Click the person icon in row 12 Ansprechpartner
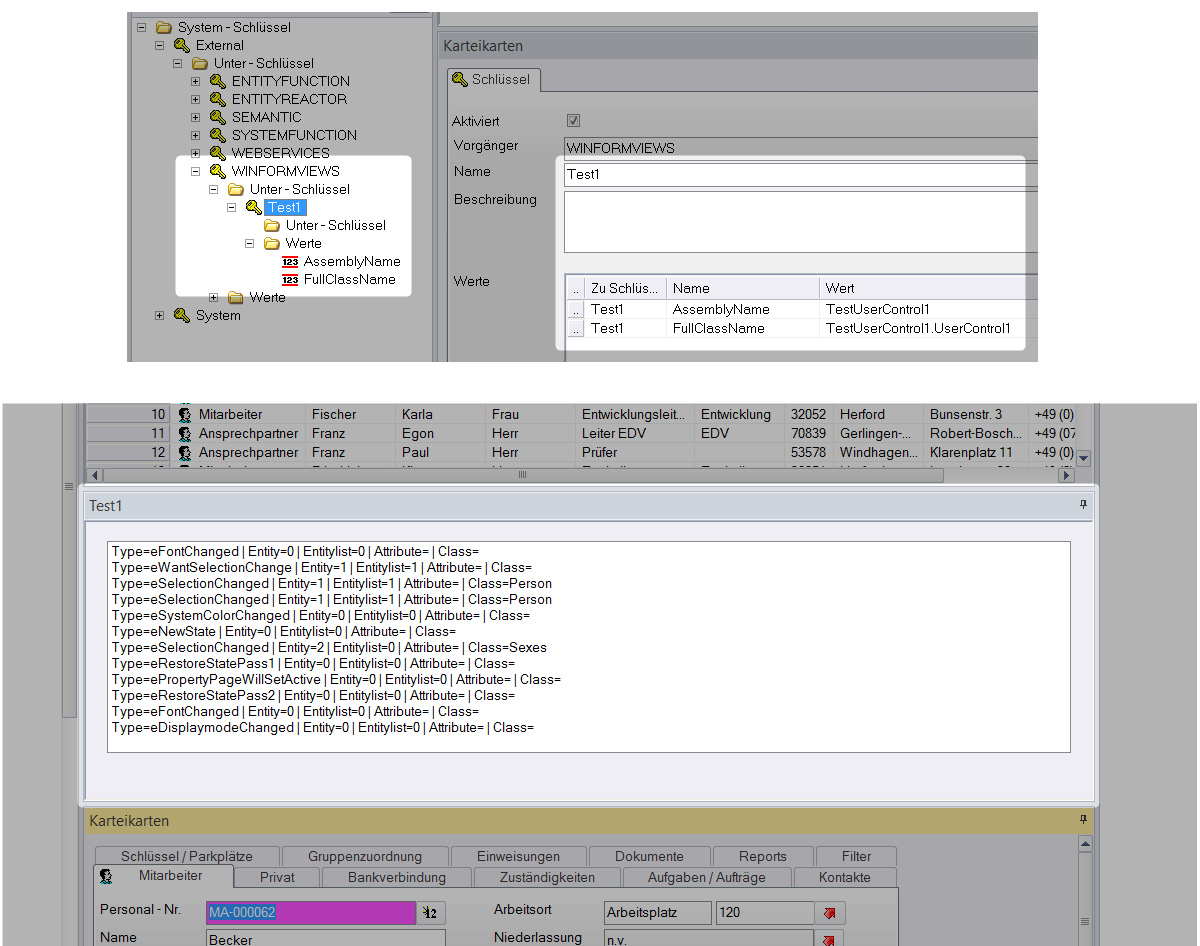 [185, 452]
